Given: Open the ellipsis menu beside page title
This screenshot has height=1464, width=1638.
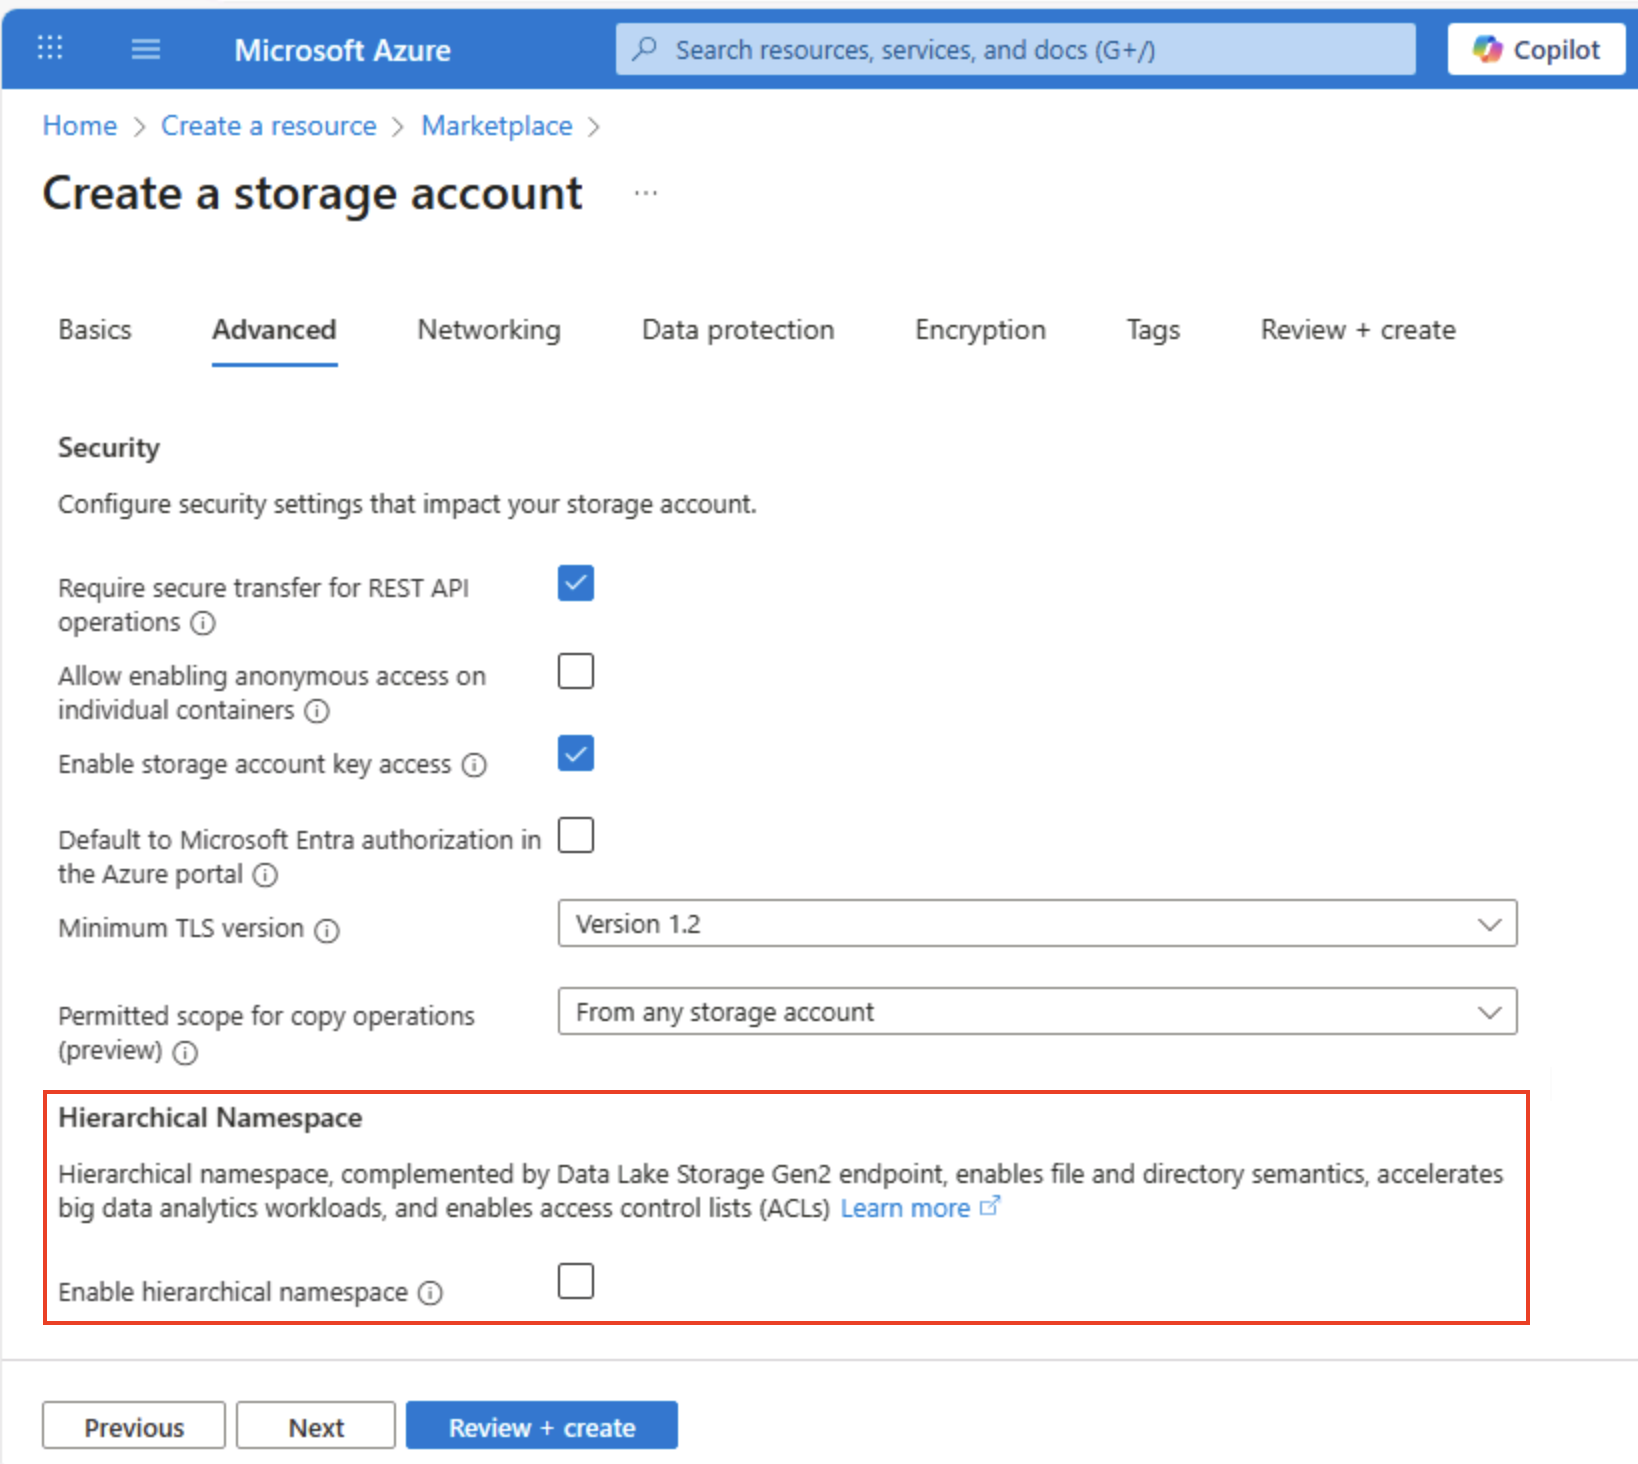Looking at the screenshot, I should click(x=645, y=192).
